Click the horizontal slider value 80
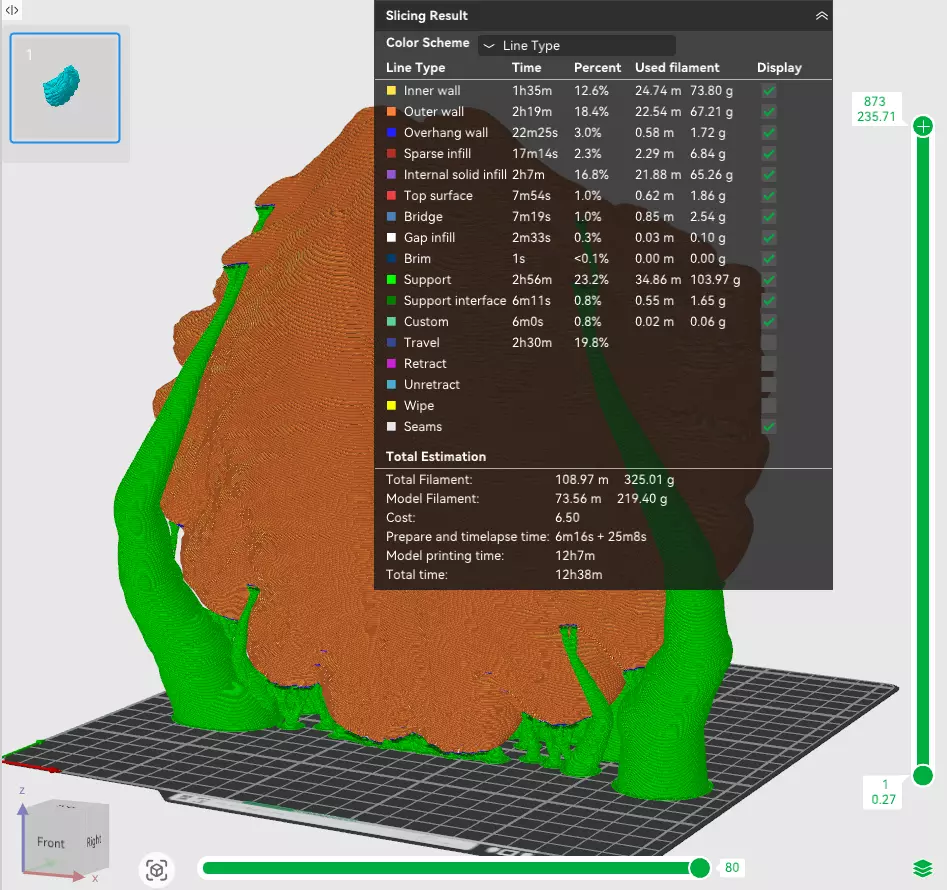This screenshot has height=890, width=947. pos(732,868)
